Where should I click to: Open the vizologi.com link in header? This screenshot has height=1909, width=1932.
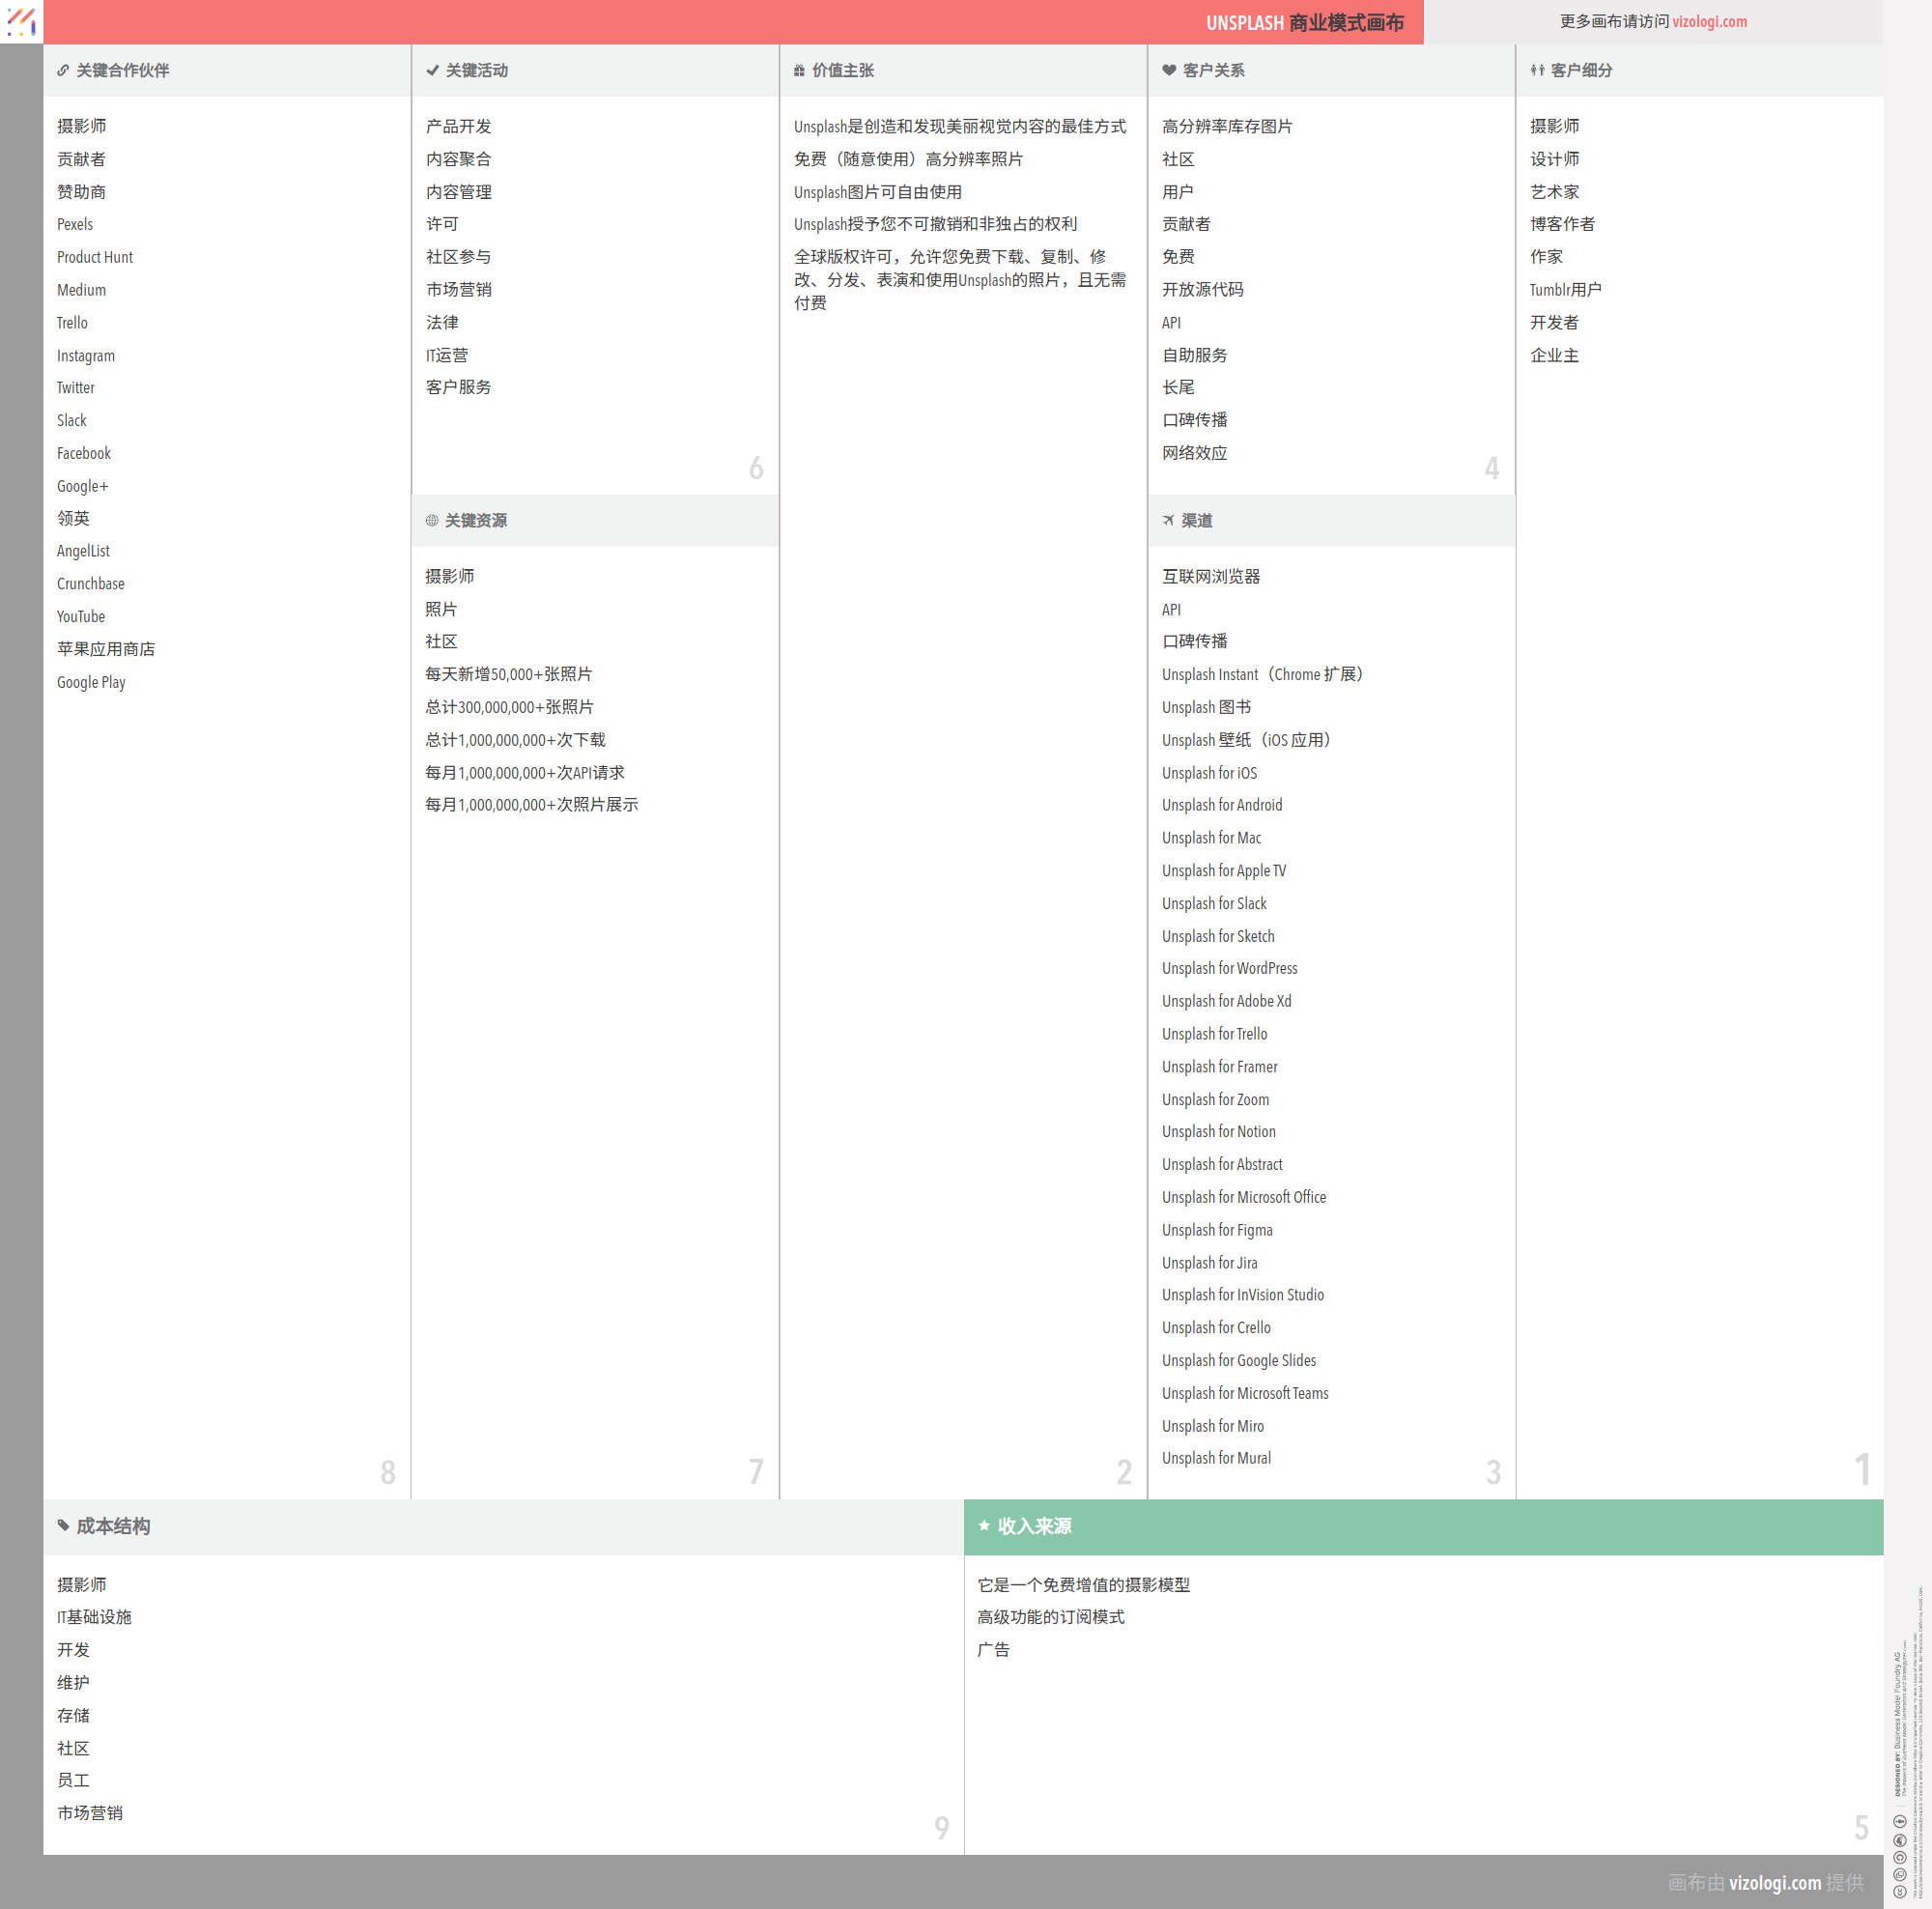[1709, 22]
